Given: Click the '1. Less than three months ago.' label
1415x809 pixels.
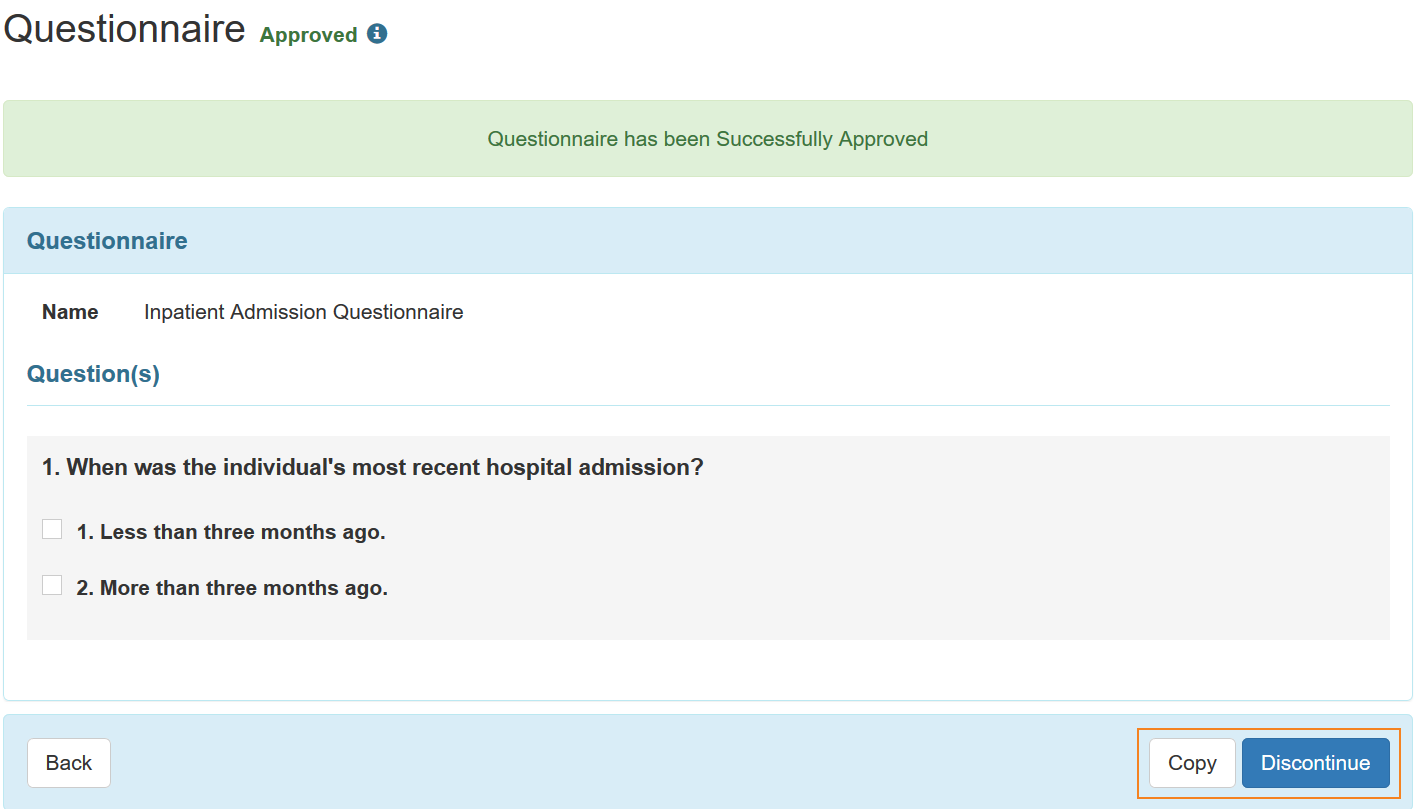Looking at the screenshot, I should click(231, 532).
